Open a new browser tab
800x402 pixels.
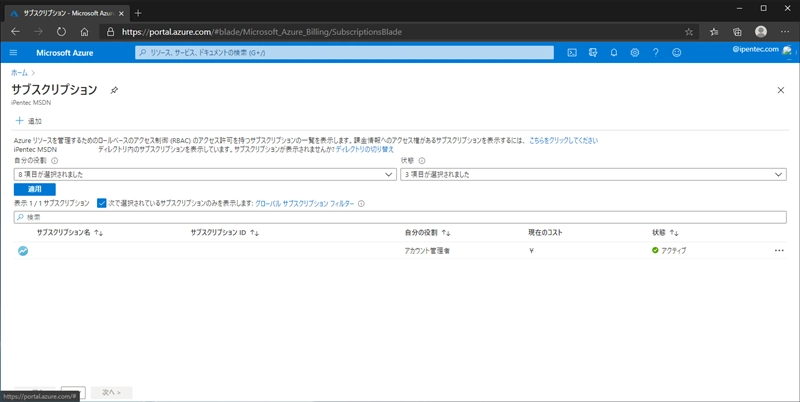coord(138,13)
